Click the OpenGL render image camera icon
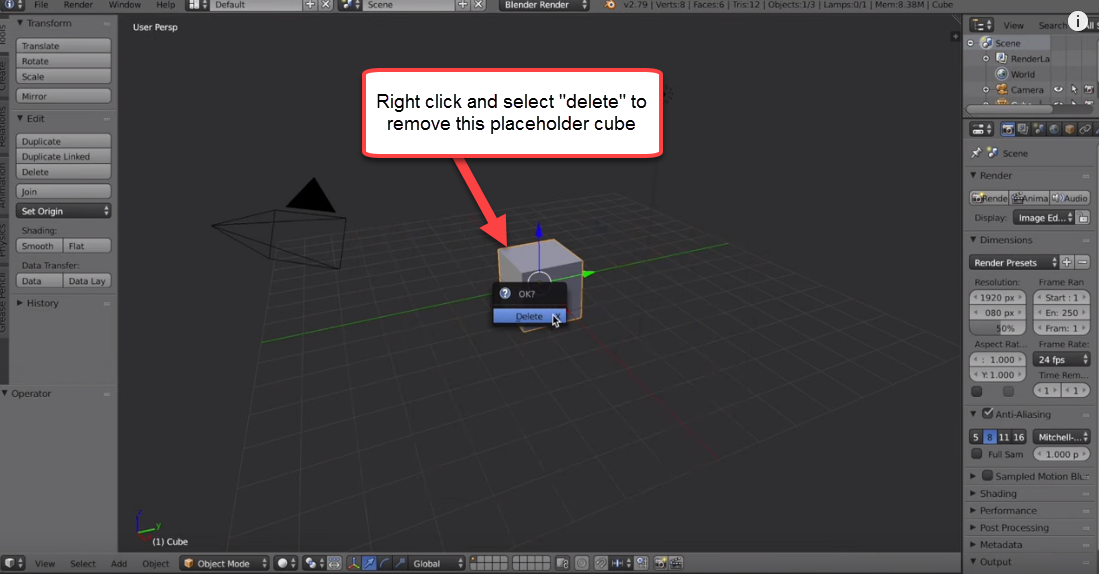1099x574 pixels. (x=660, y=563)
